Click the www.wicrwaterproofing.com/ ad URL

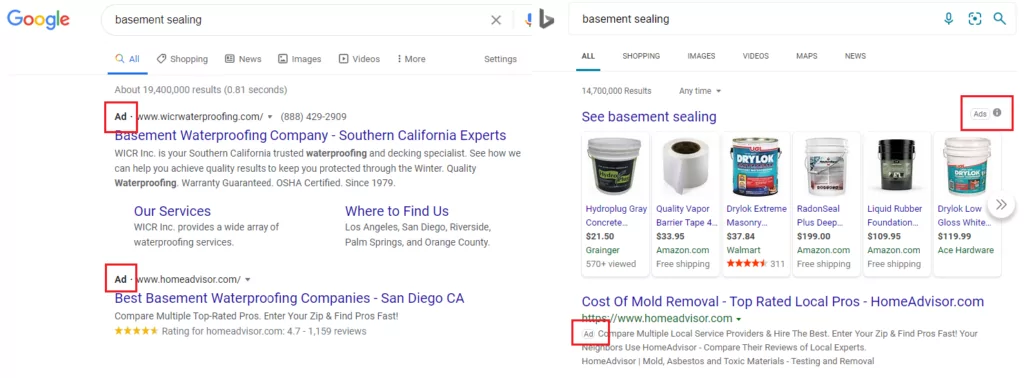200,117
